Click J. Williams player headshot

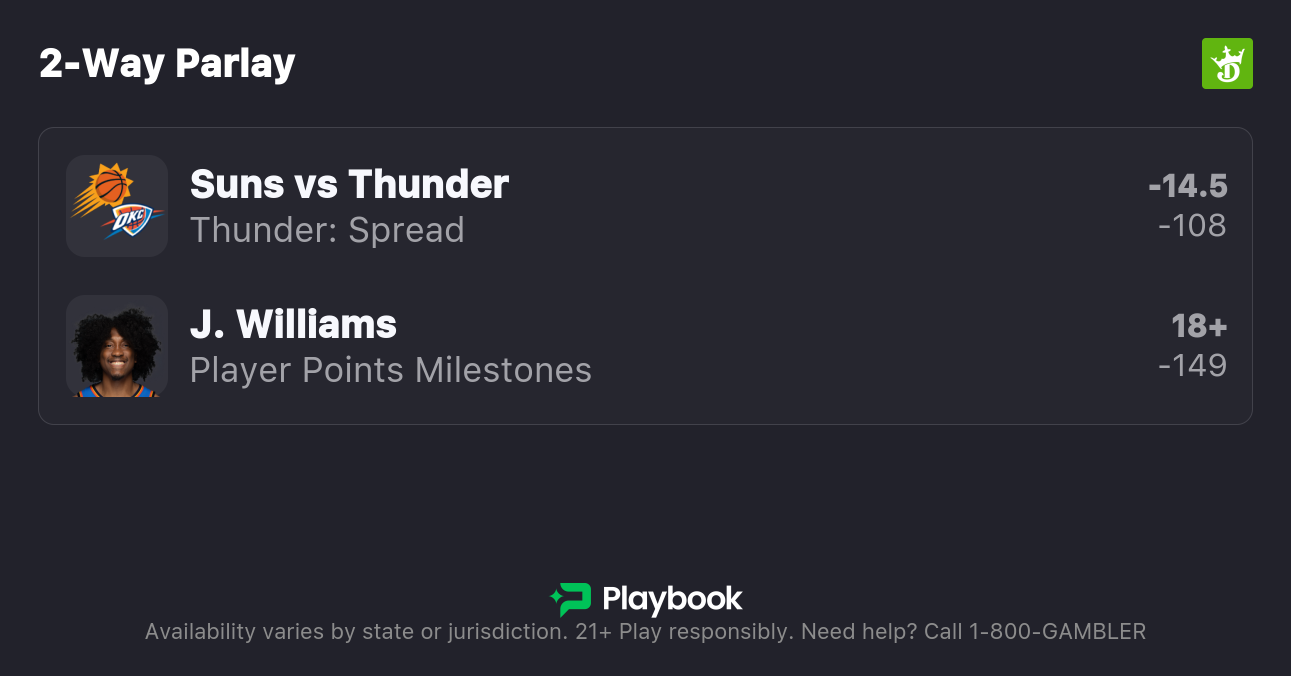pyautogui.click(x=116, y=346)
